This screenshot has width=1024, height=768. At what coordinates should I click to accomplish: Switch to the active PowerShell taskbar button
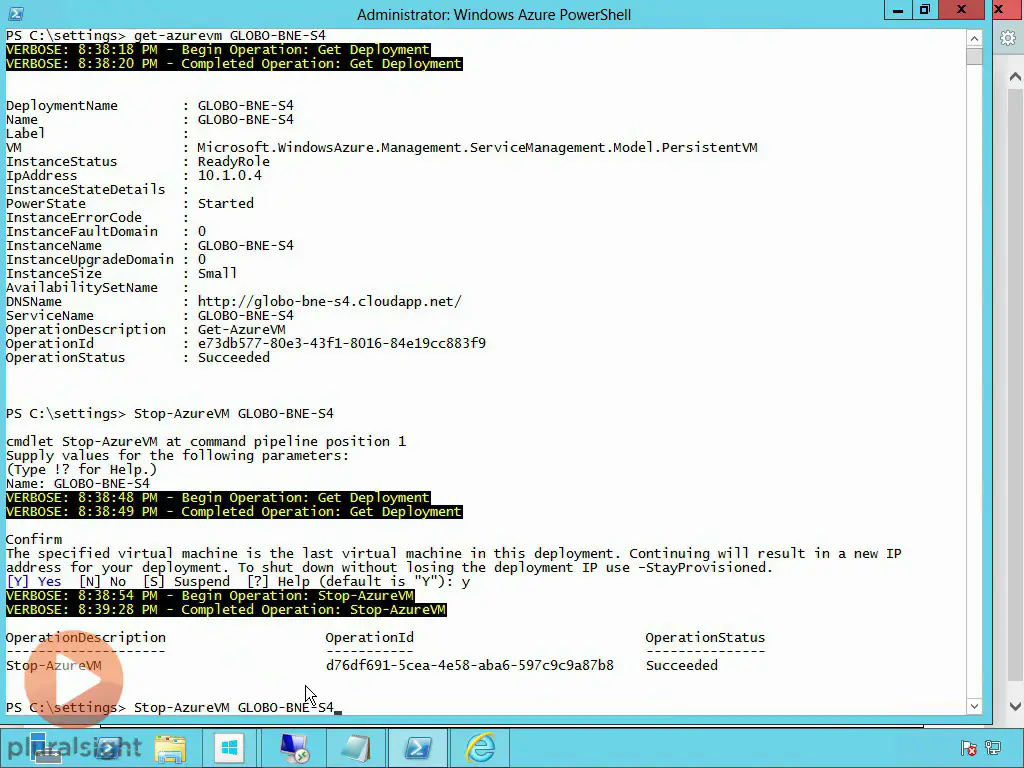click(x=418, y=748)
